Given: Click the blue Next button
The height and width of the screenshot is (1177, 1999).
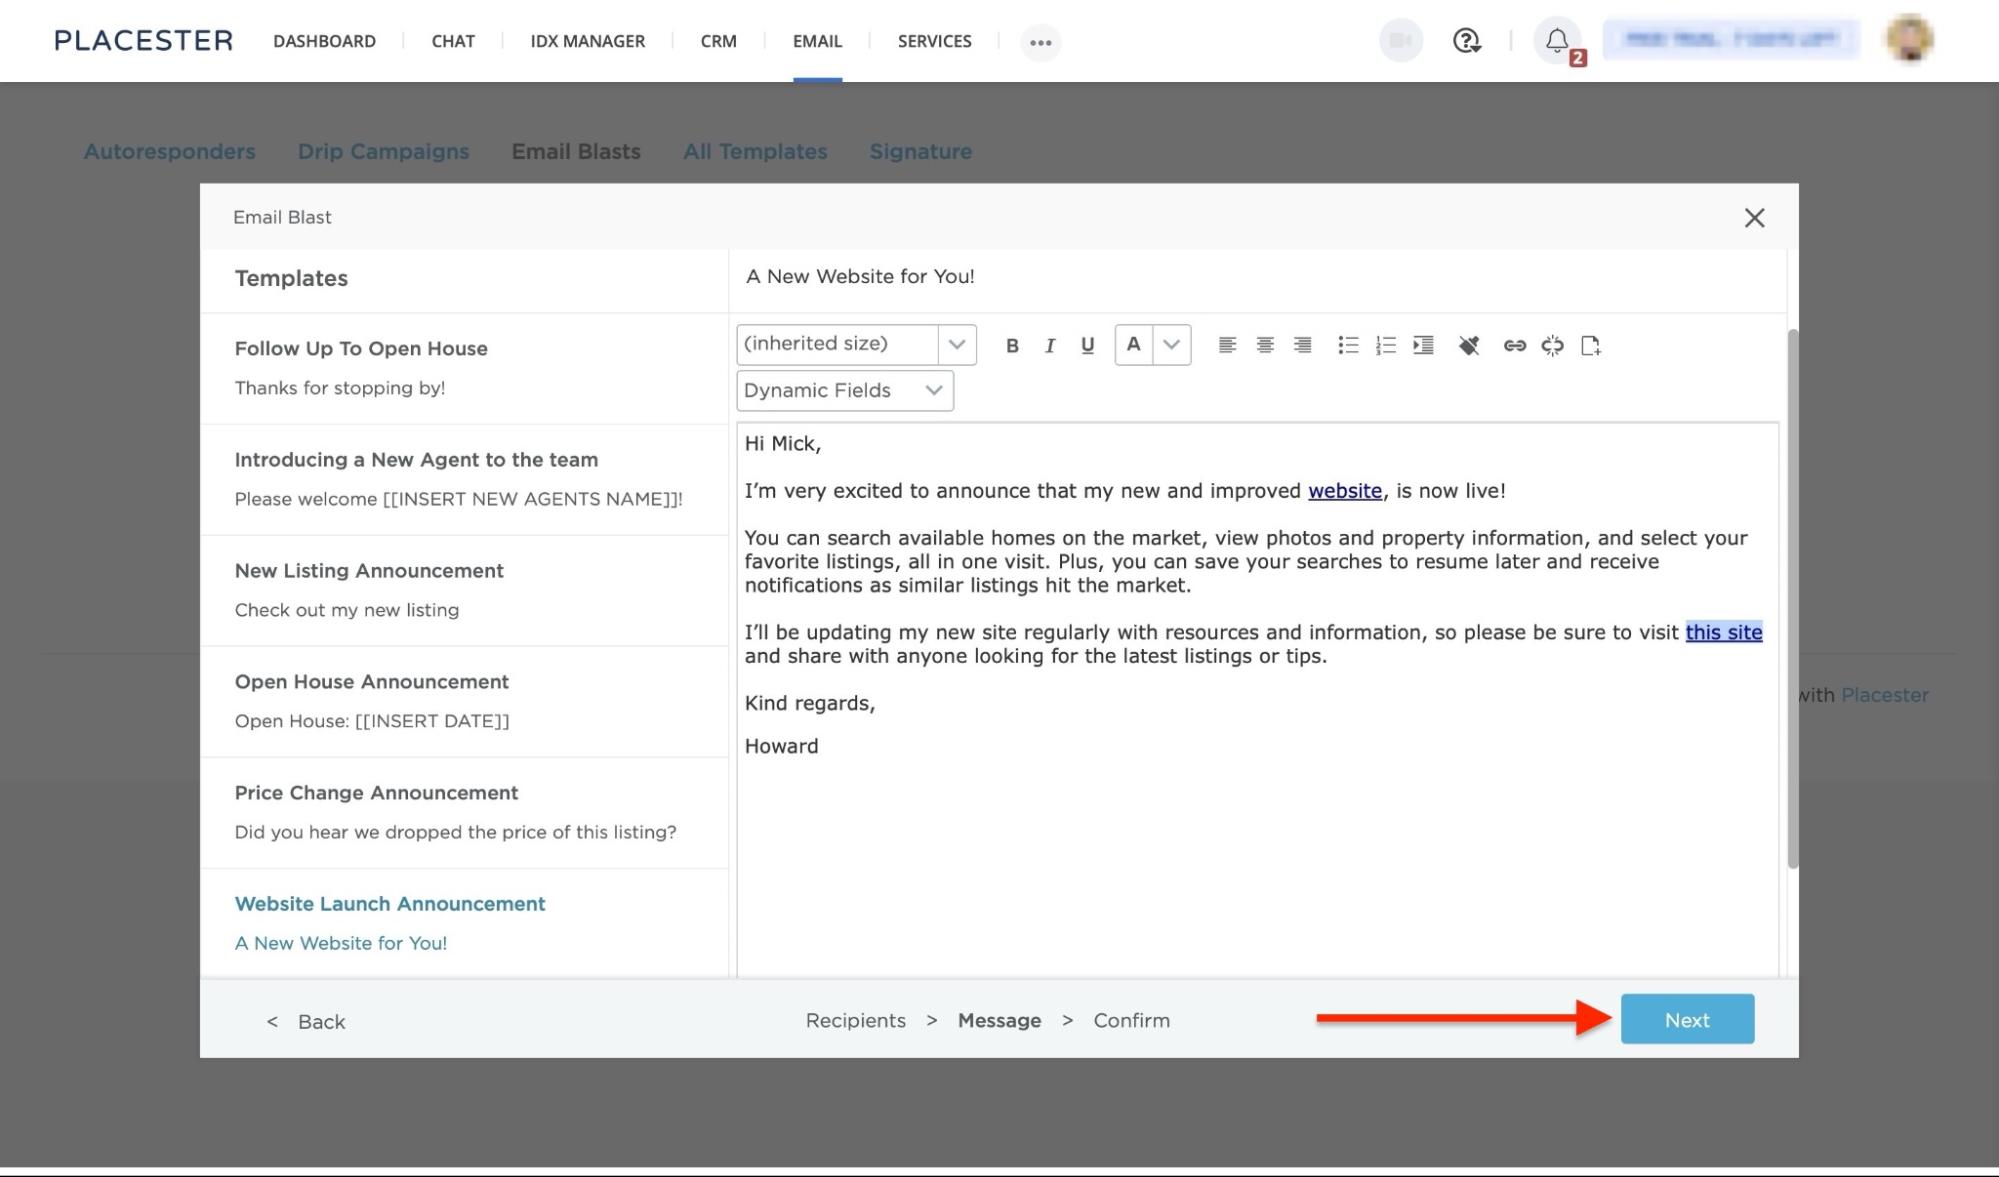Looking at the screenshot, I should point(1686,1019).
